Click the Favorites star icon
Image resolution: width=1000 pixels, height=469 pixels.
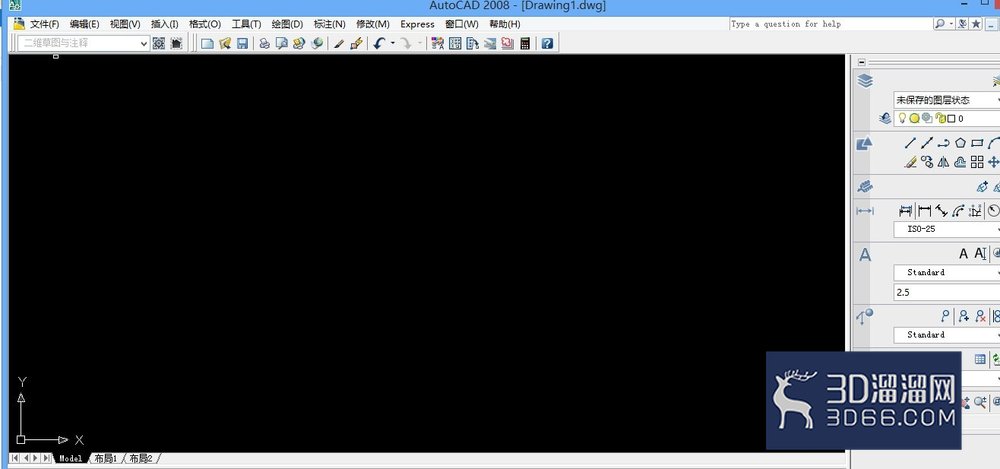pos(976,24)
